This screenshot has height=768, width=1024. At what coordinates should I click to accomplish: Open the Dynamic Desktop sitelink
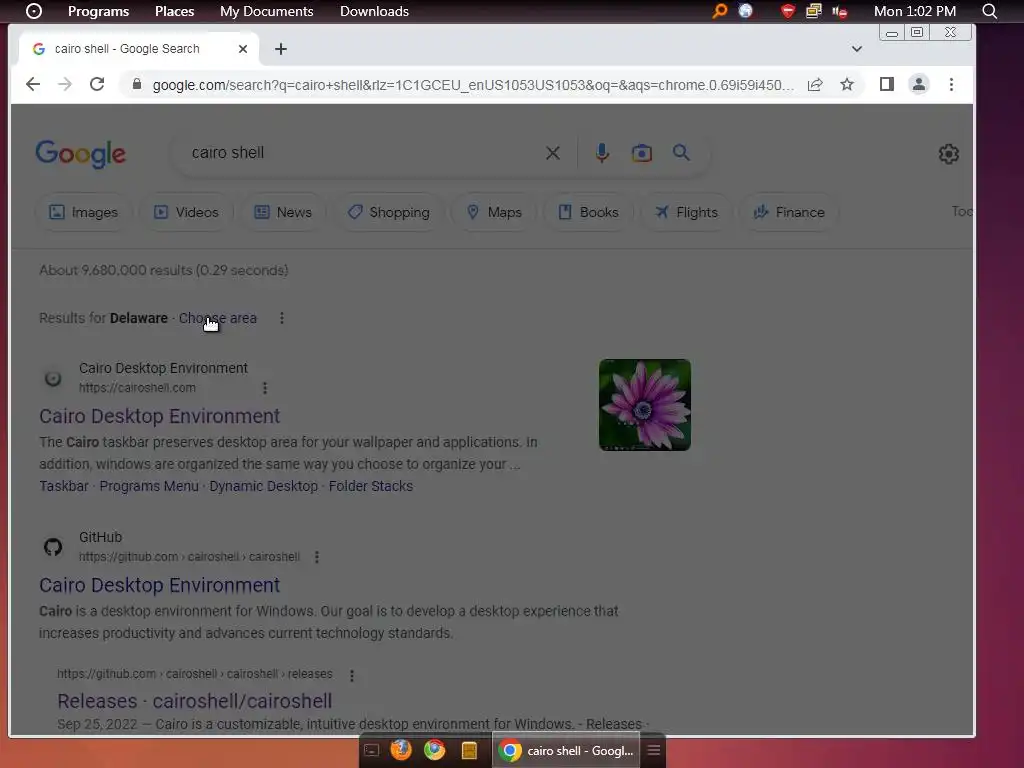[263, 486]
